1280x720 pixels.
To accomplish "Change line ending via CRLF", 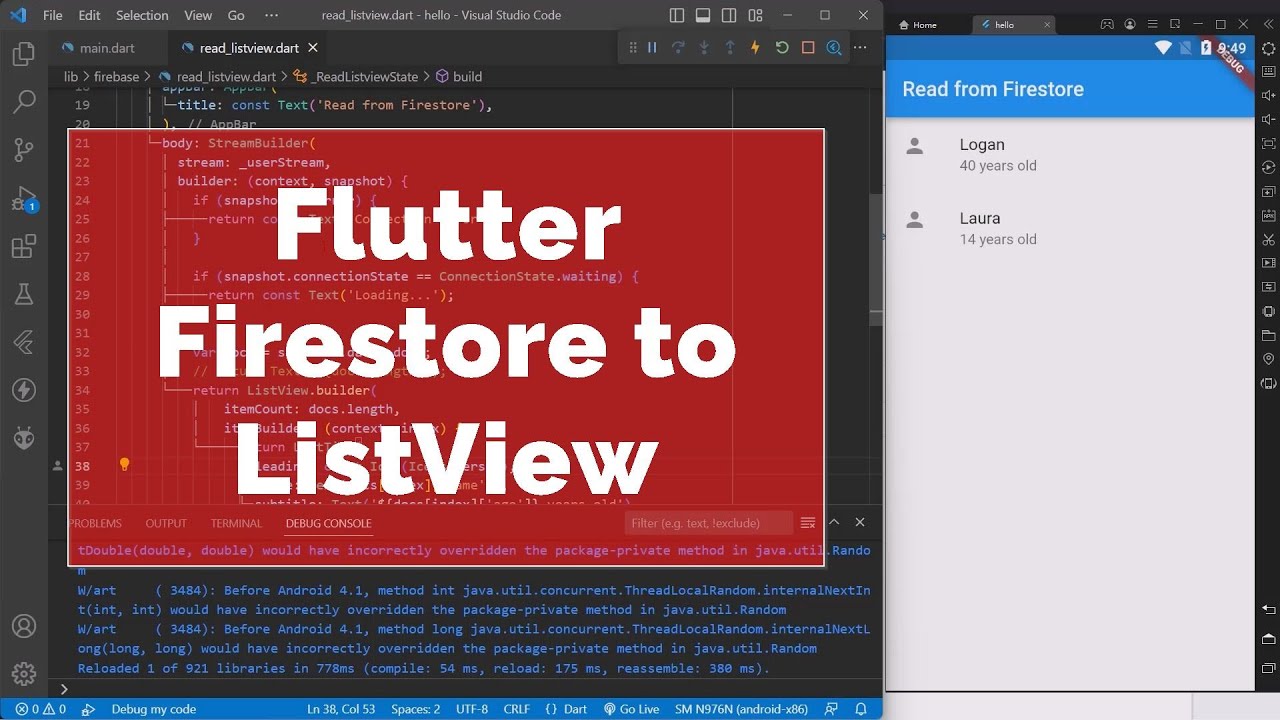I will coord(517,709).
